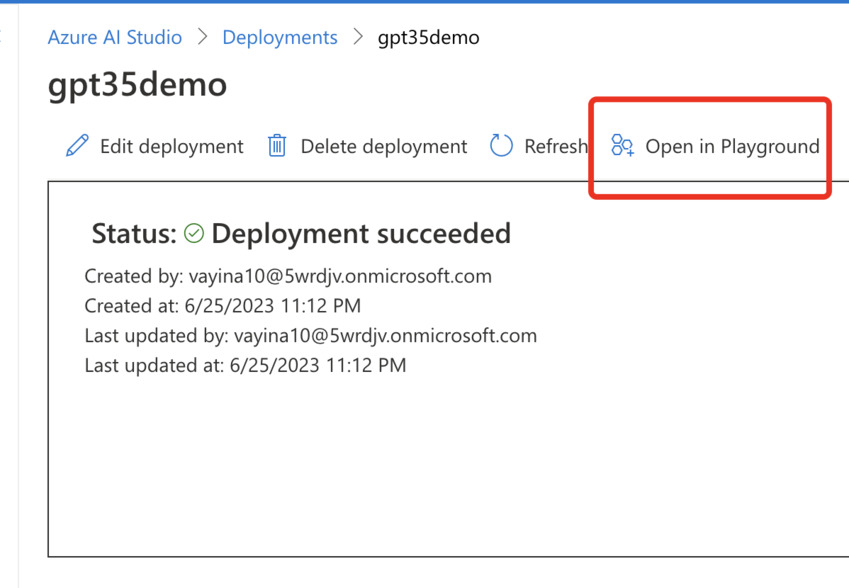Click the Created at timestamp line
Image resolution: width=849 pixels, height=588 pixels.
pyautogui.click(x=223, y=306)
